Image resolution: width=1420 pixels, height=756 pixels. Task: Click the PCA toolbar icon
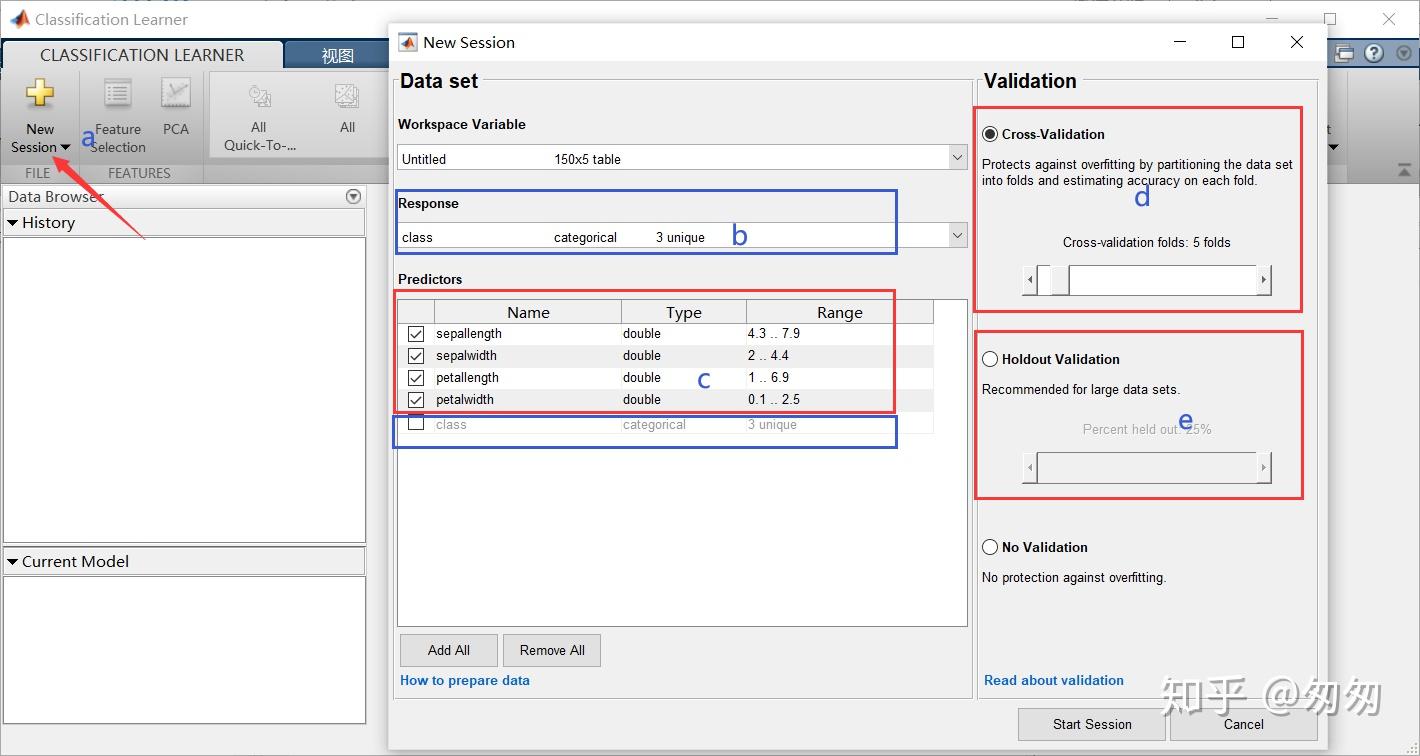tap(176, 97)
